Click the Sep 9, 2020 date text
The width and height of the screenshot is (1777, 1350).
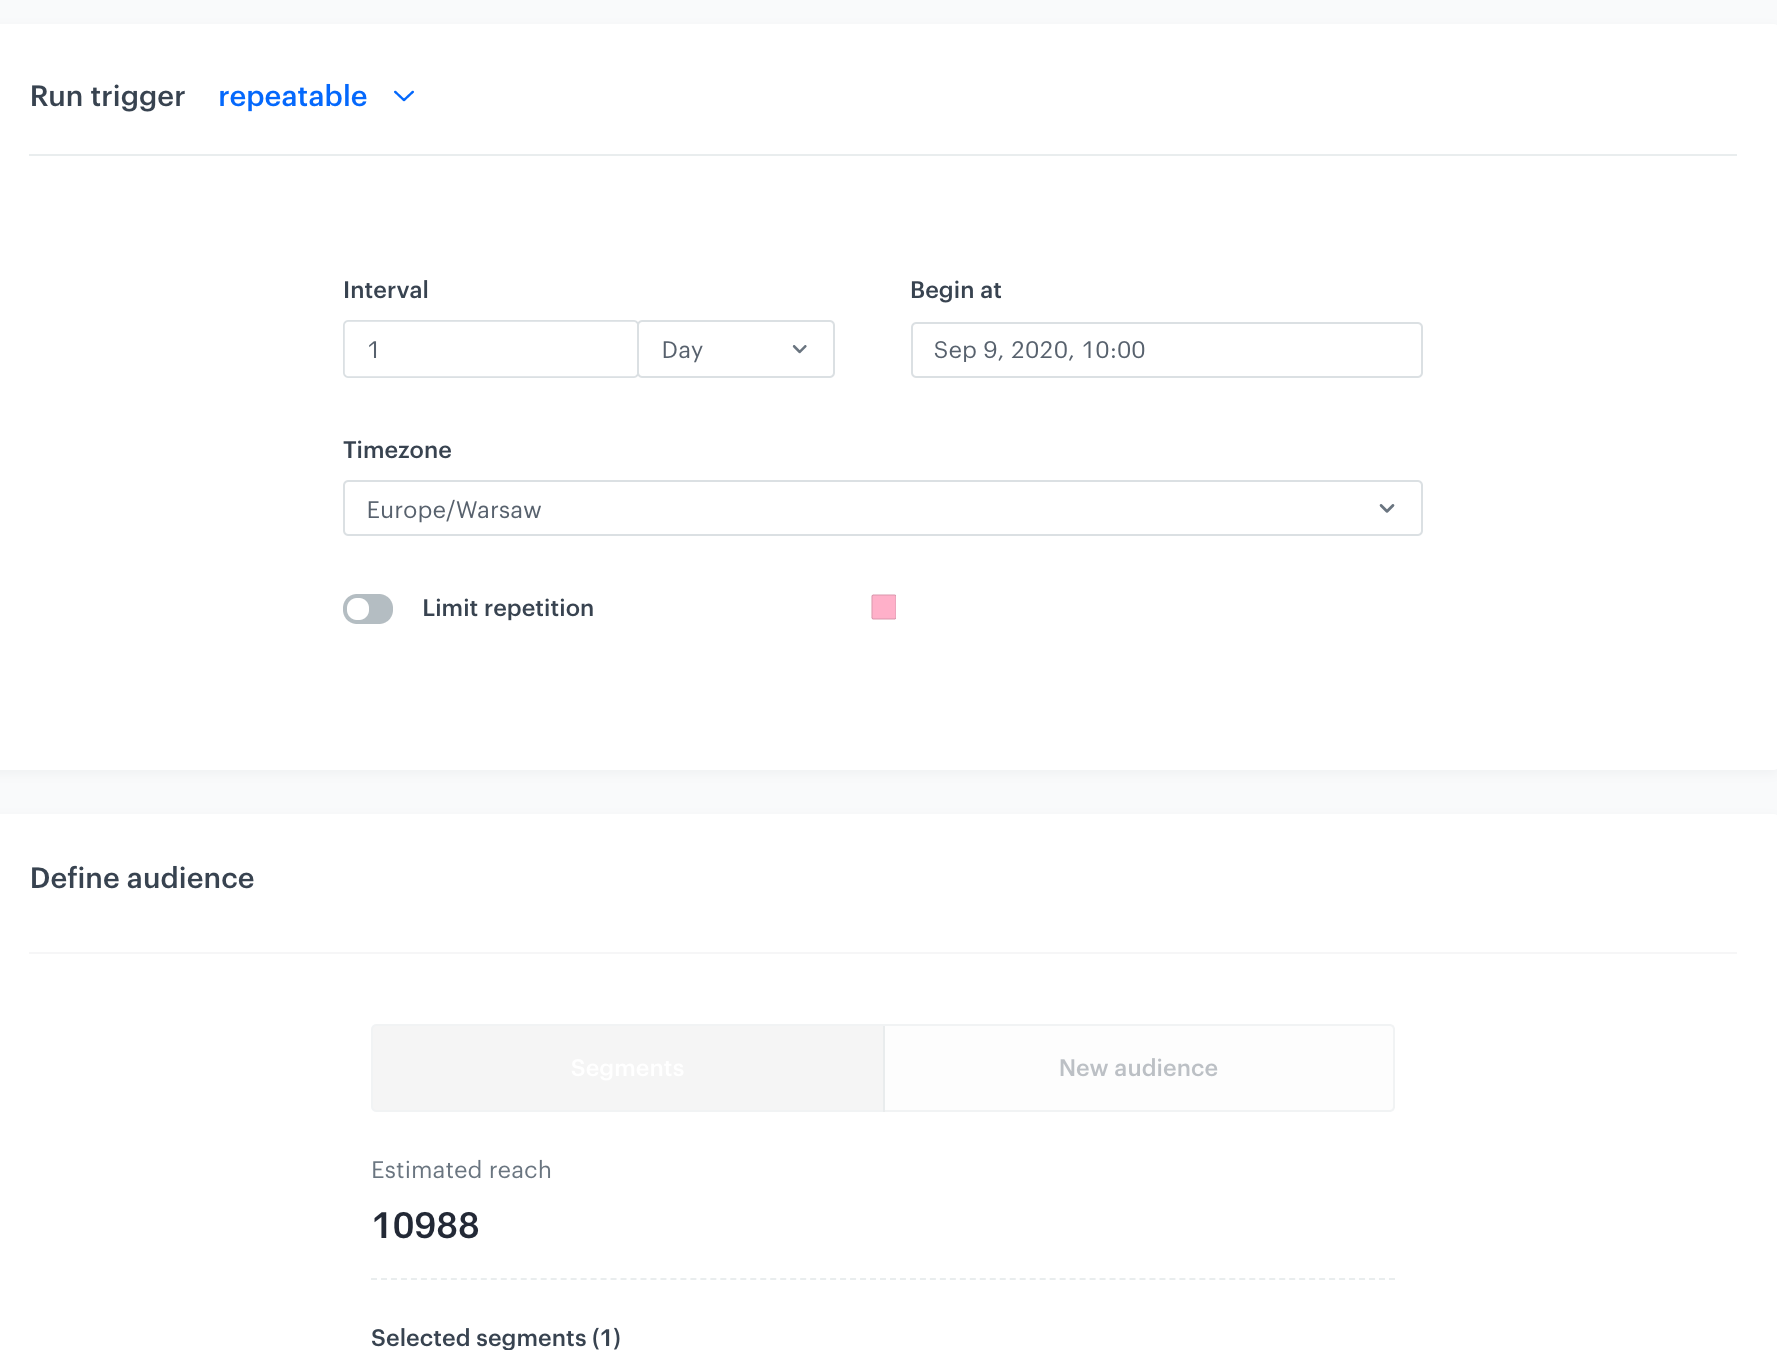(x=1038, y=350)
